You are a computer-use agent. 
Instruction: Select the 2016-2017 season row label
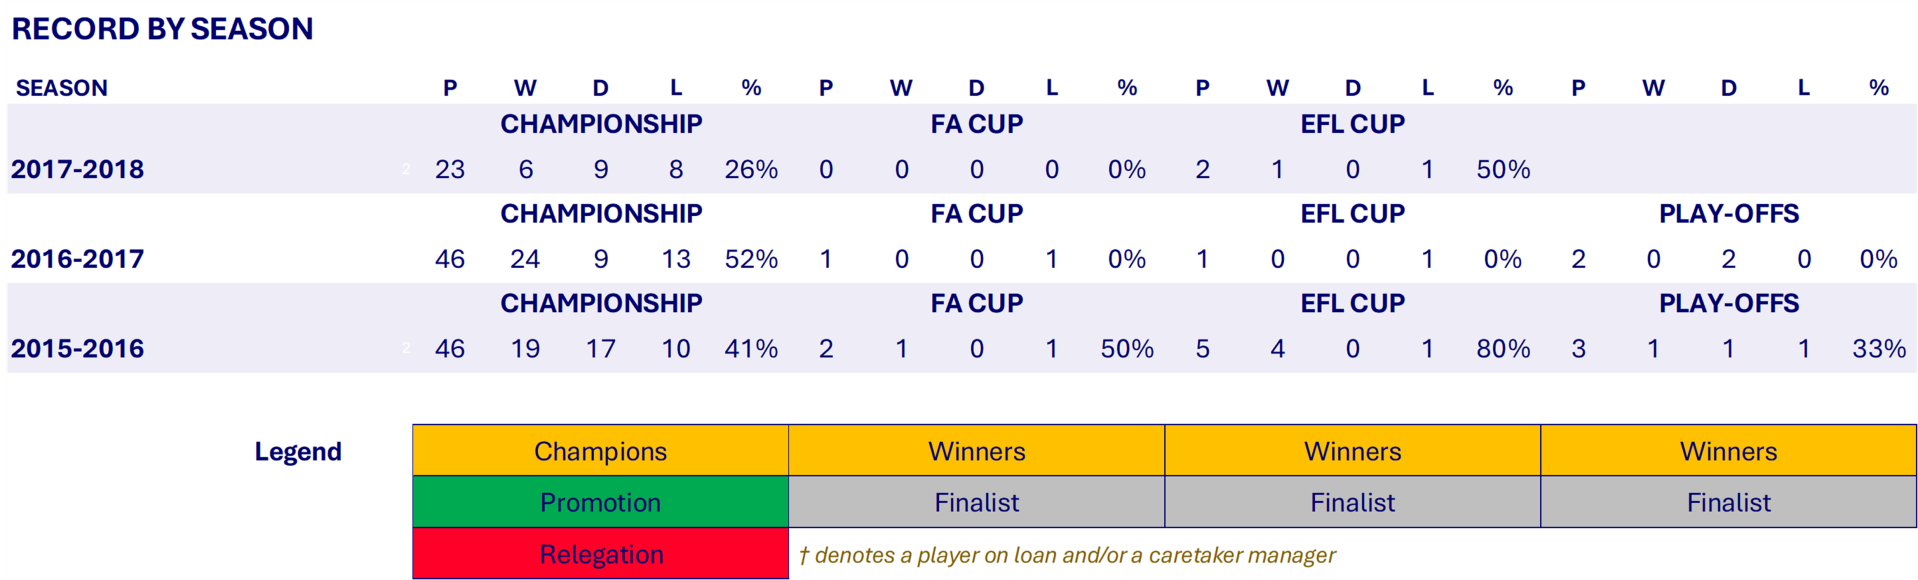[78, 259]
